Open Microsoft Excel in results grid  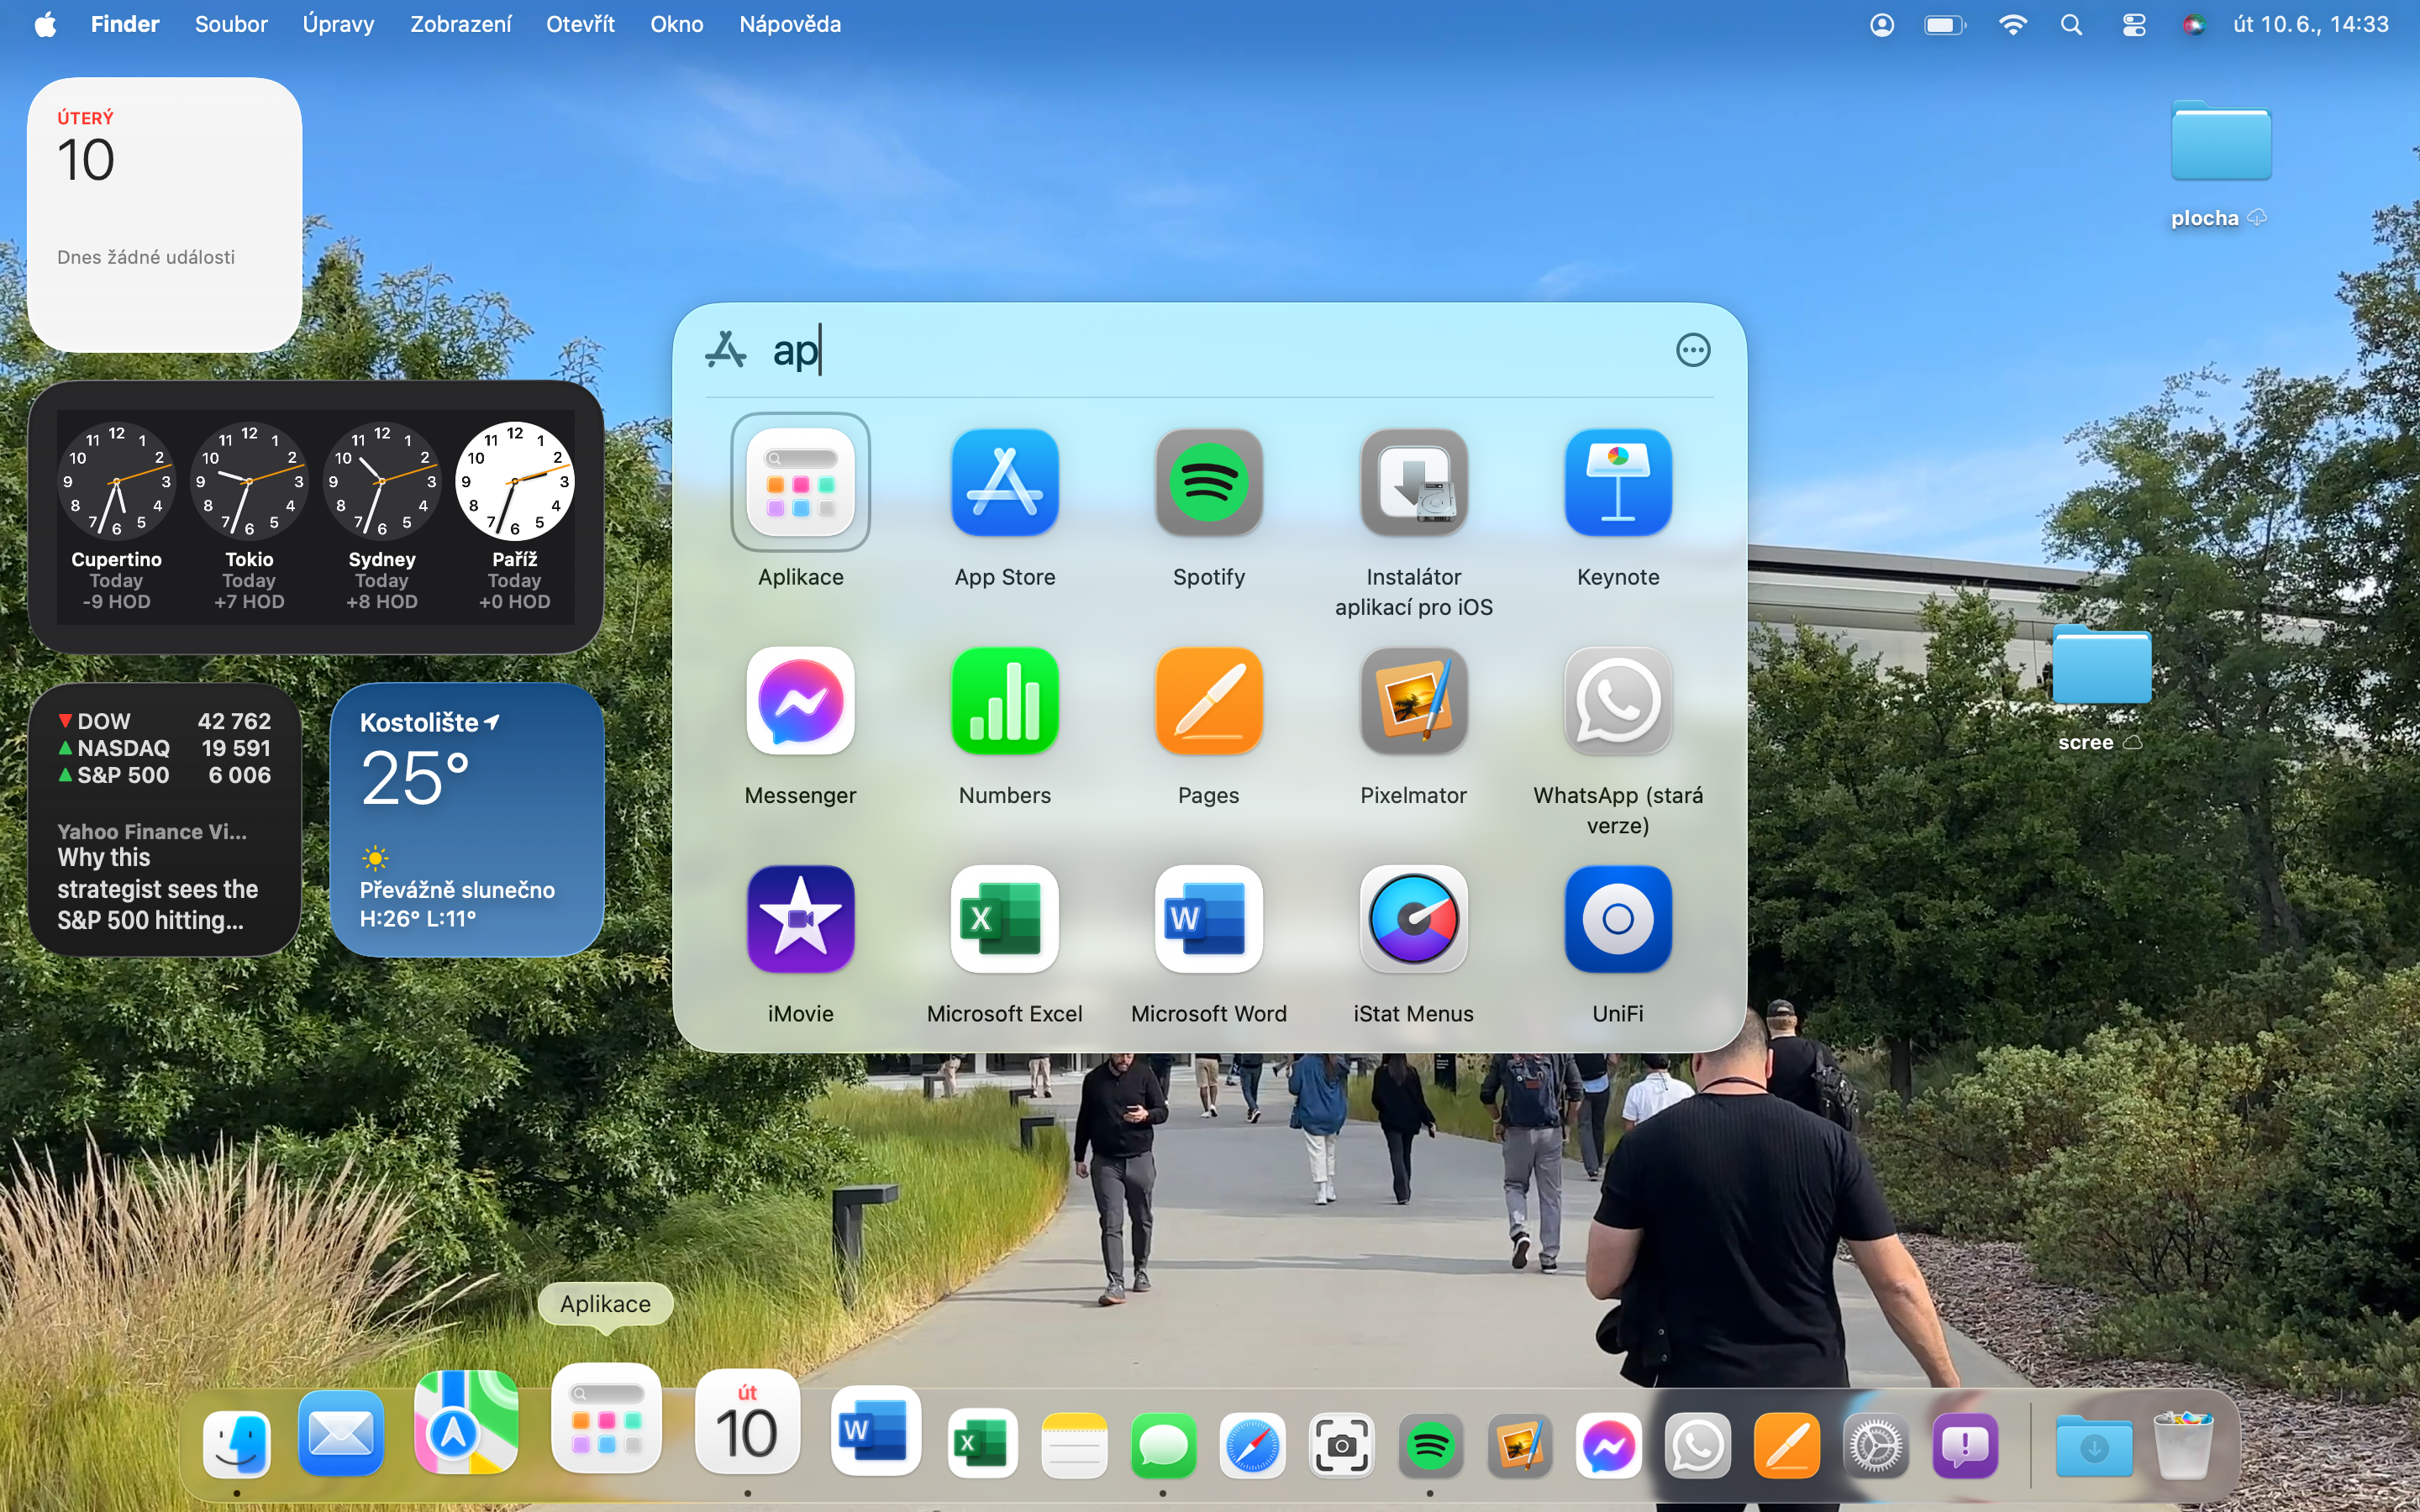(x=1004, y=919)
